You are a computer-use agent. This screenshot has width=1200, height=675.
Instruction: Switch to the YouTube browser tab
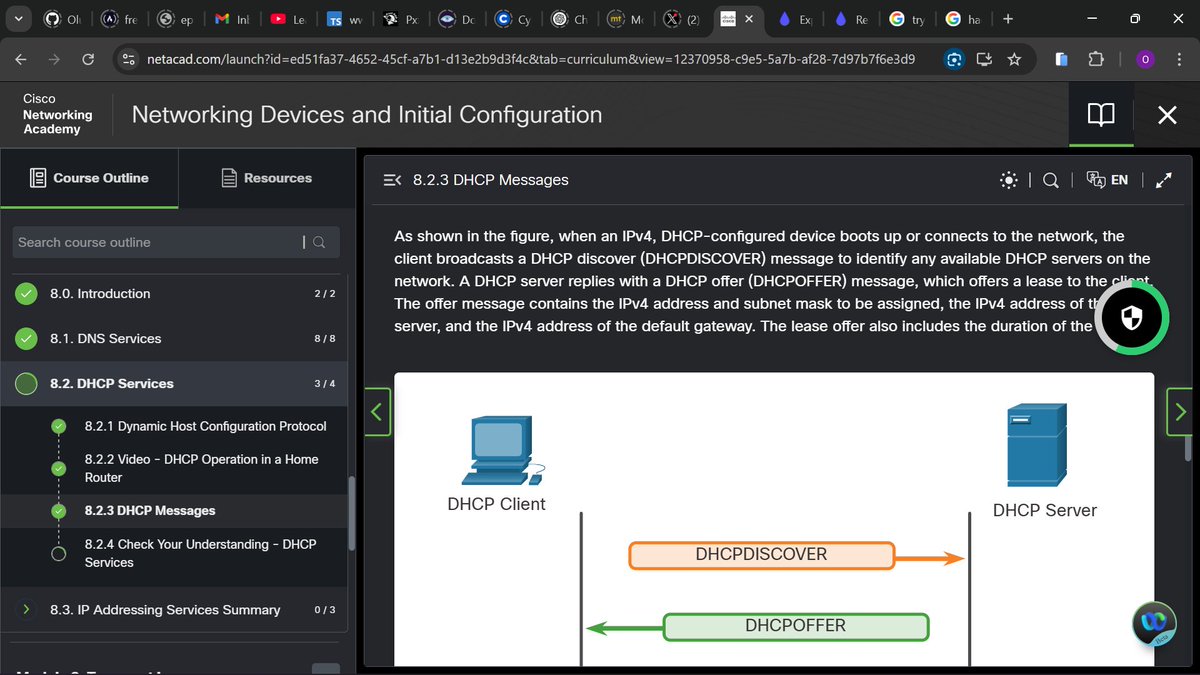tap(286, 19)
